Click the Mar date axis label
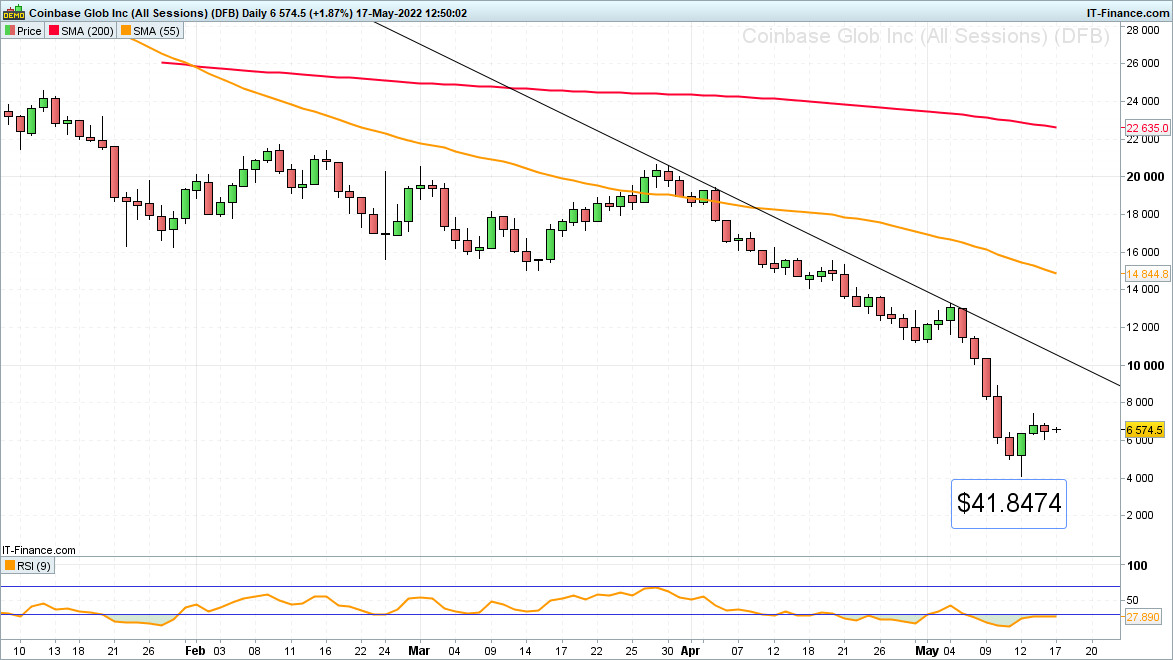 pos(419,651)
